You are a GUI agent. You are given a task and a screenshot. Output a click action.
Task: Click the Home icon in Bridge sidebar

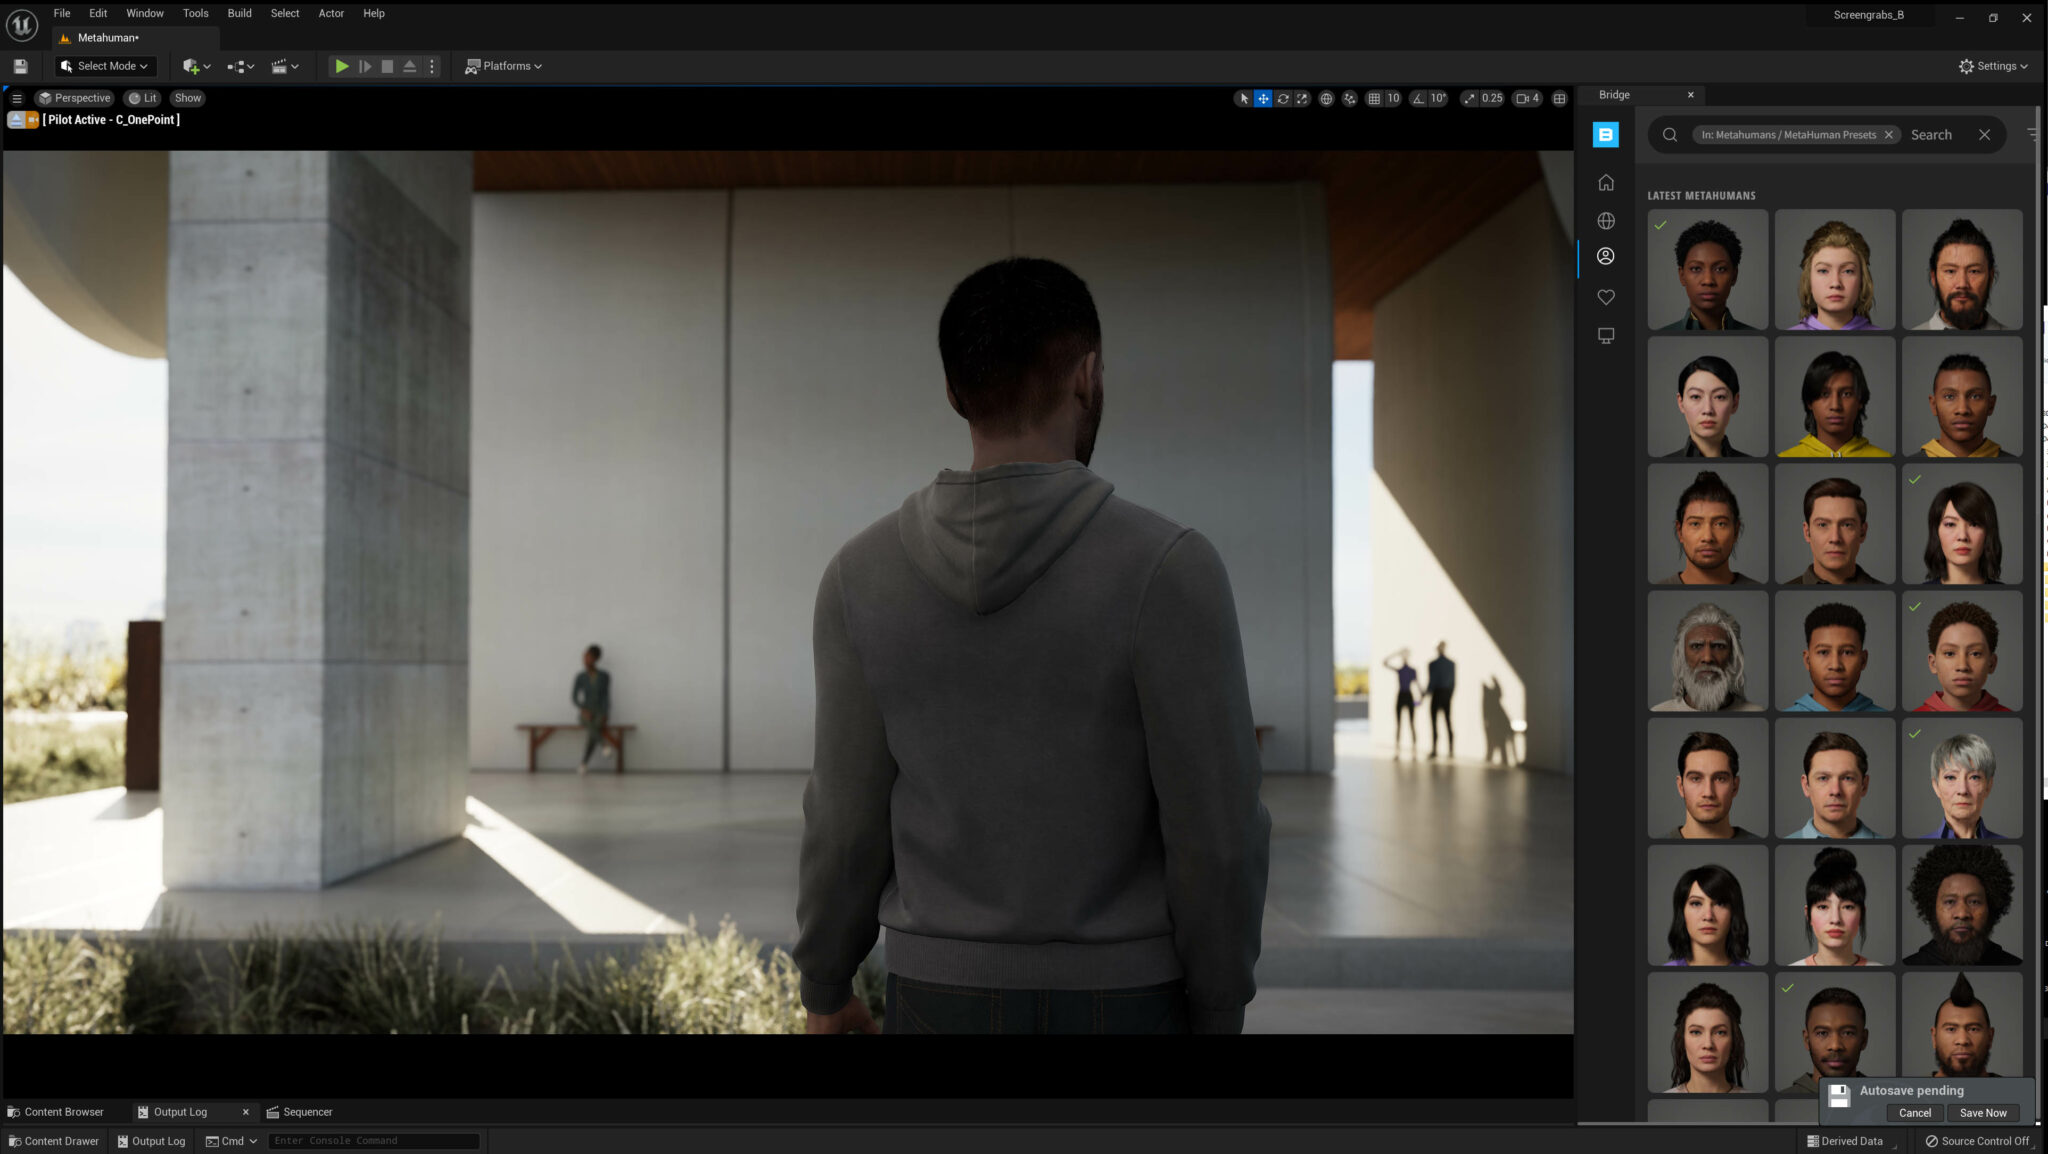1606,182
